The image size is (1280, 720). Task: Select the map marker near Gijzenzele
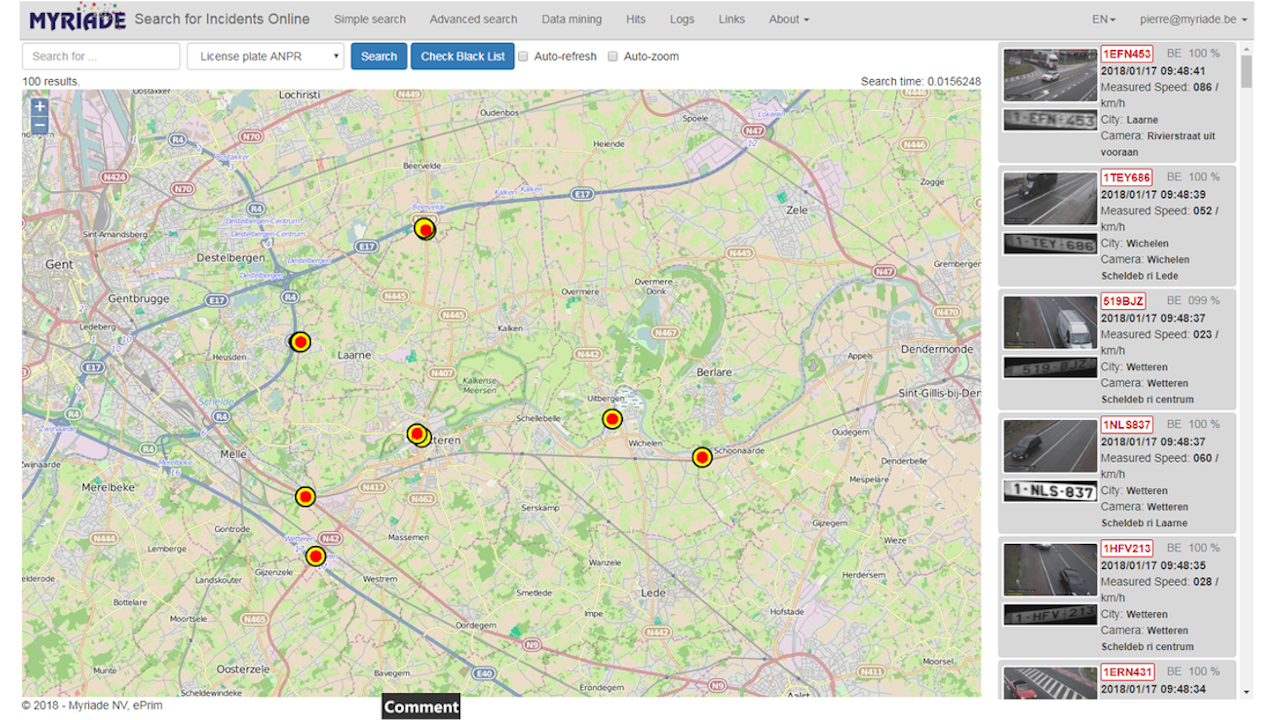coord(316,556)
